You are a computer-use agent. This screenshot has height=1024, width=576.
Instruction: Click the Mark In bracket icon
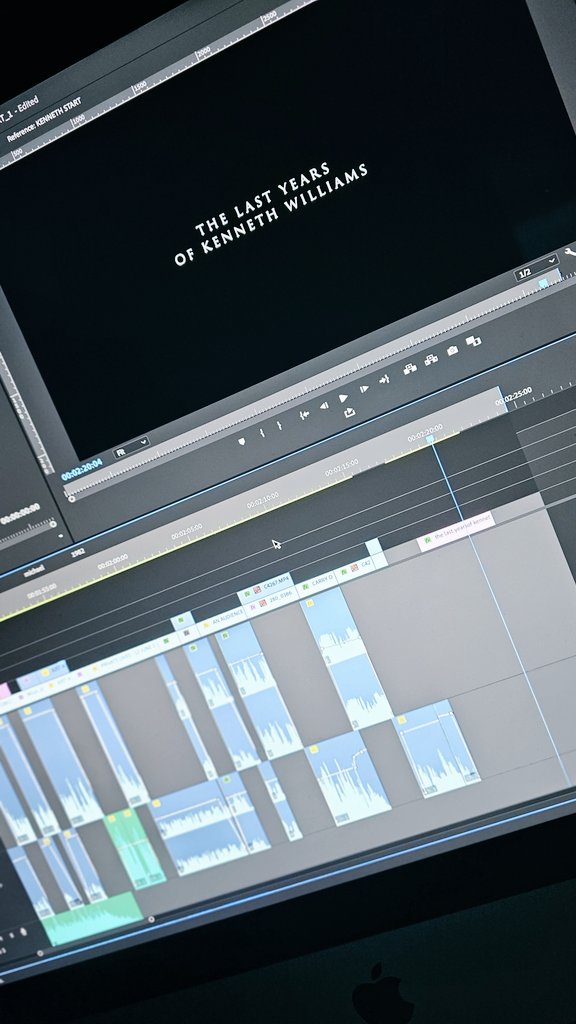[262, 434]
